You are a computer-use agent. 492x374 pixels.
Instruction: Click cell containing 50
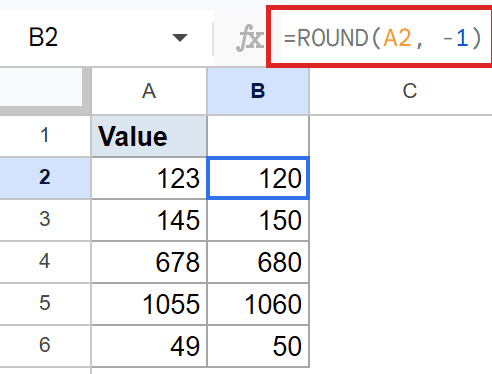pos(258,346)
